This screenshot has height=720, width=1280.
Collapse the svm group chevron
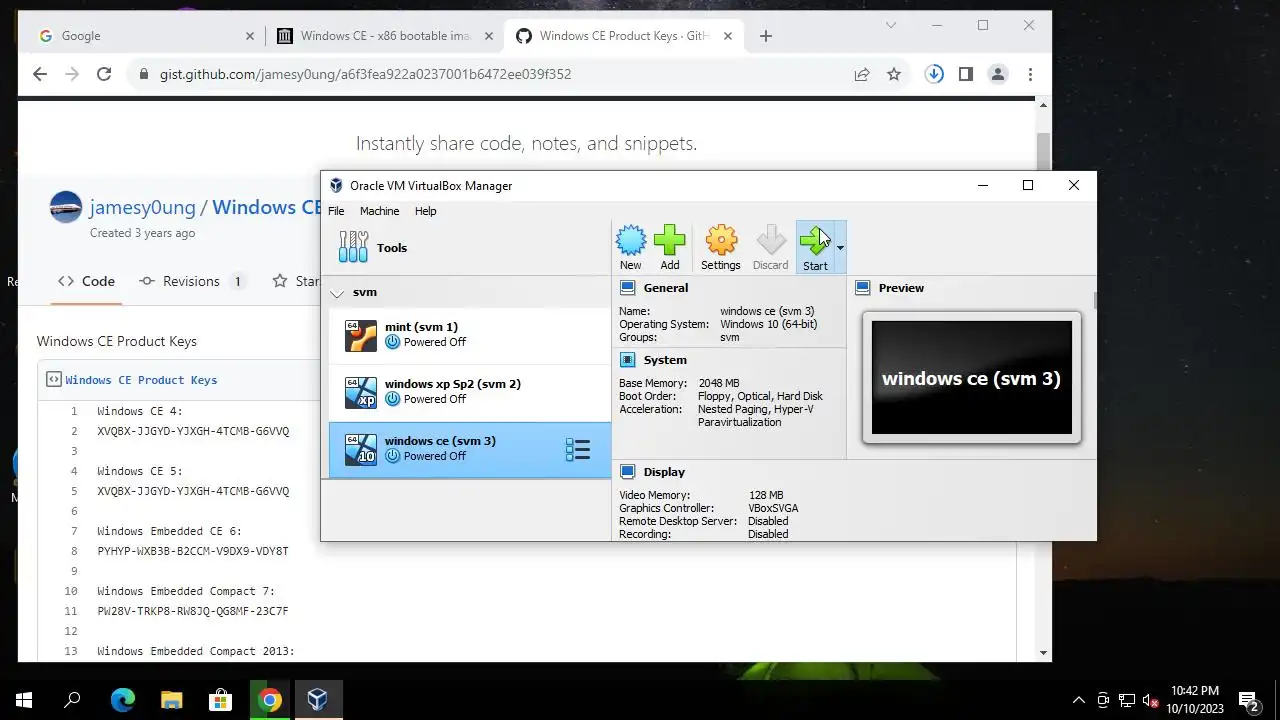pyautogui.click(x=338, y=293)
